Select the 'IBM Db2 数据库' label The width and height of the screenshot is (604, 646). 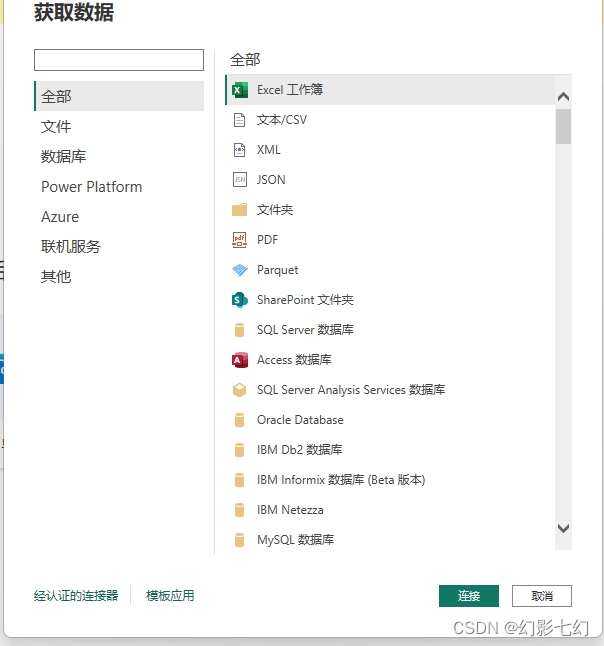[x=300, y=450]
